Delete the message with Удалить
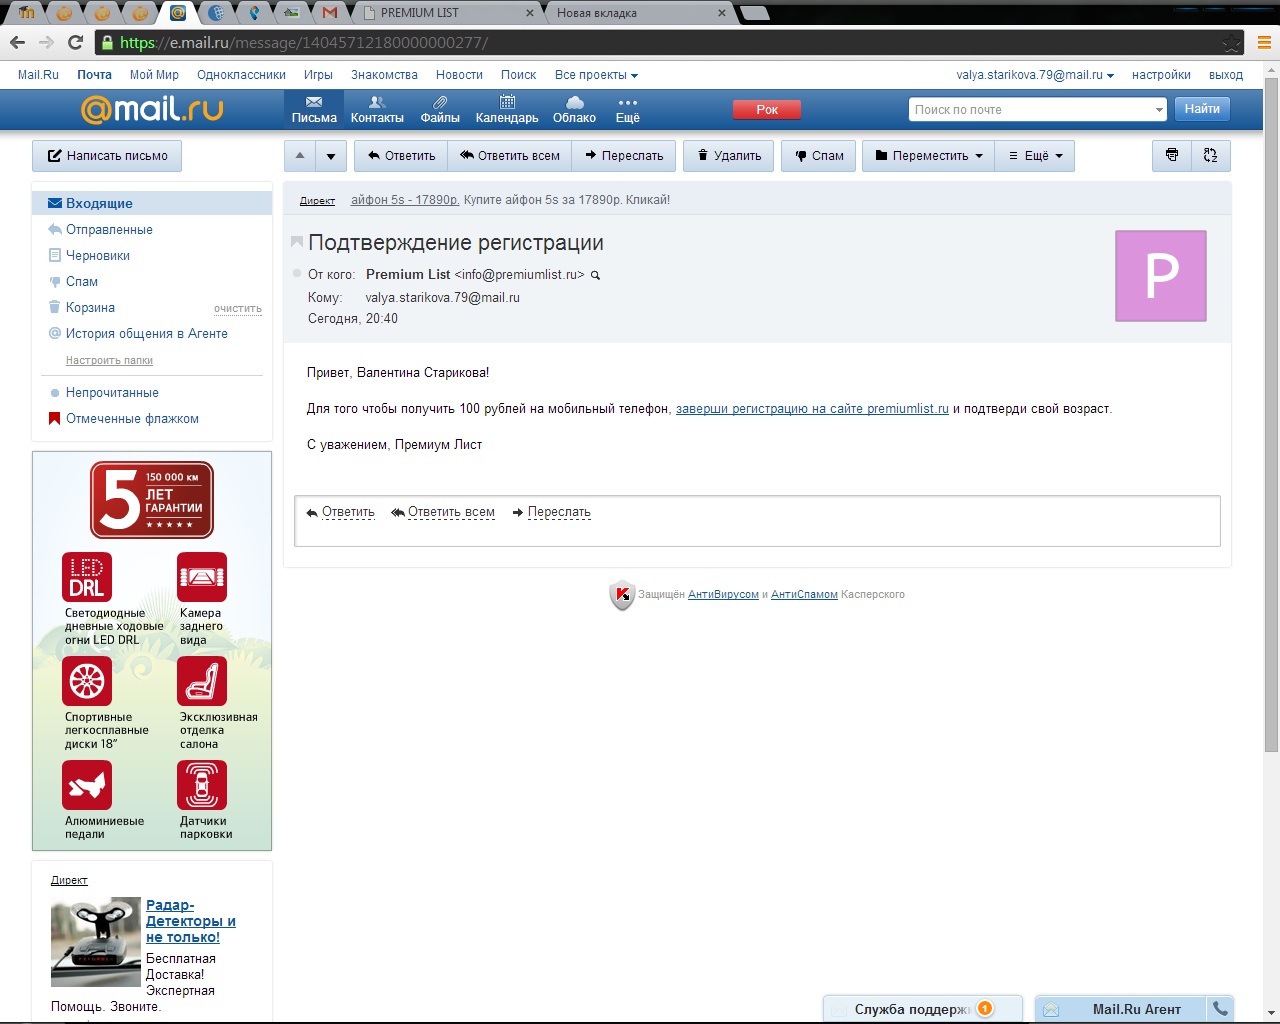Screen dimensions: 1280x1024 tap(729, 156)
